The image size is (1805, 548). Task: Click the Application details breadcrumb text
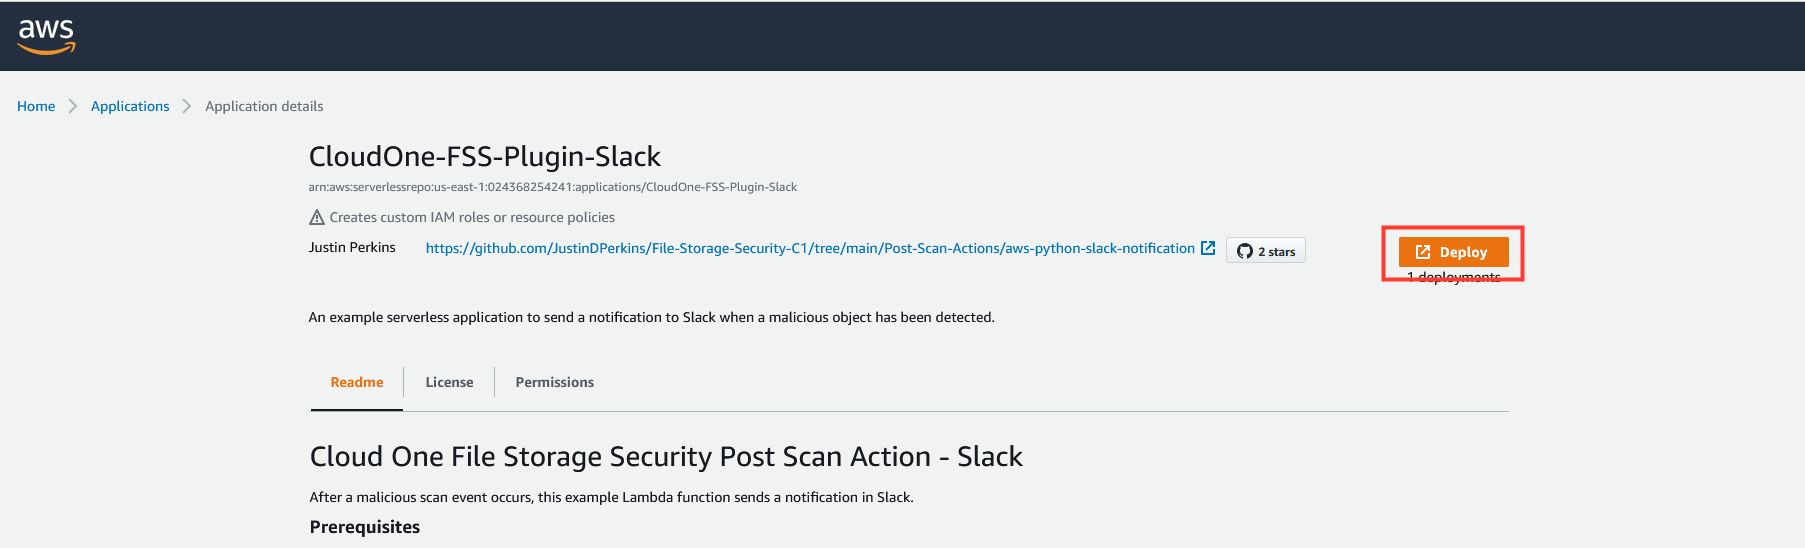[264, 106]
